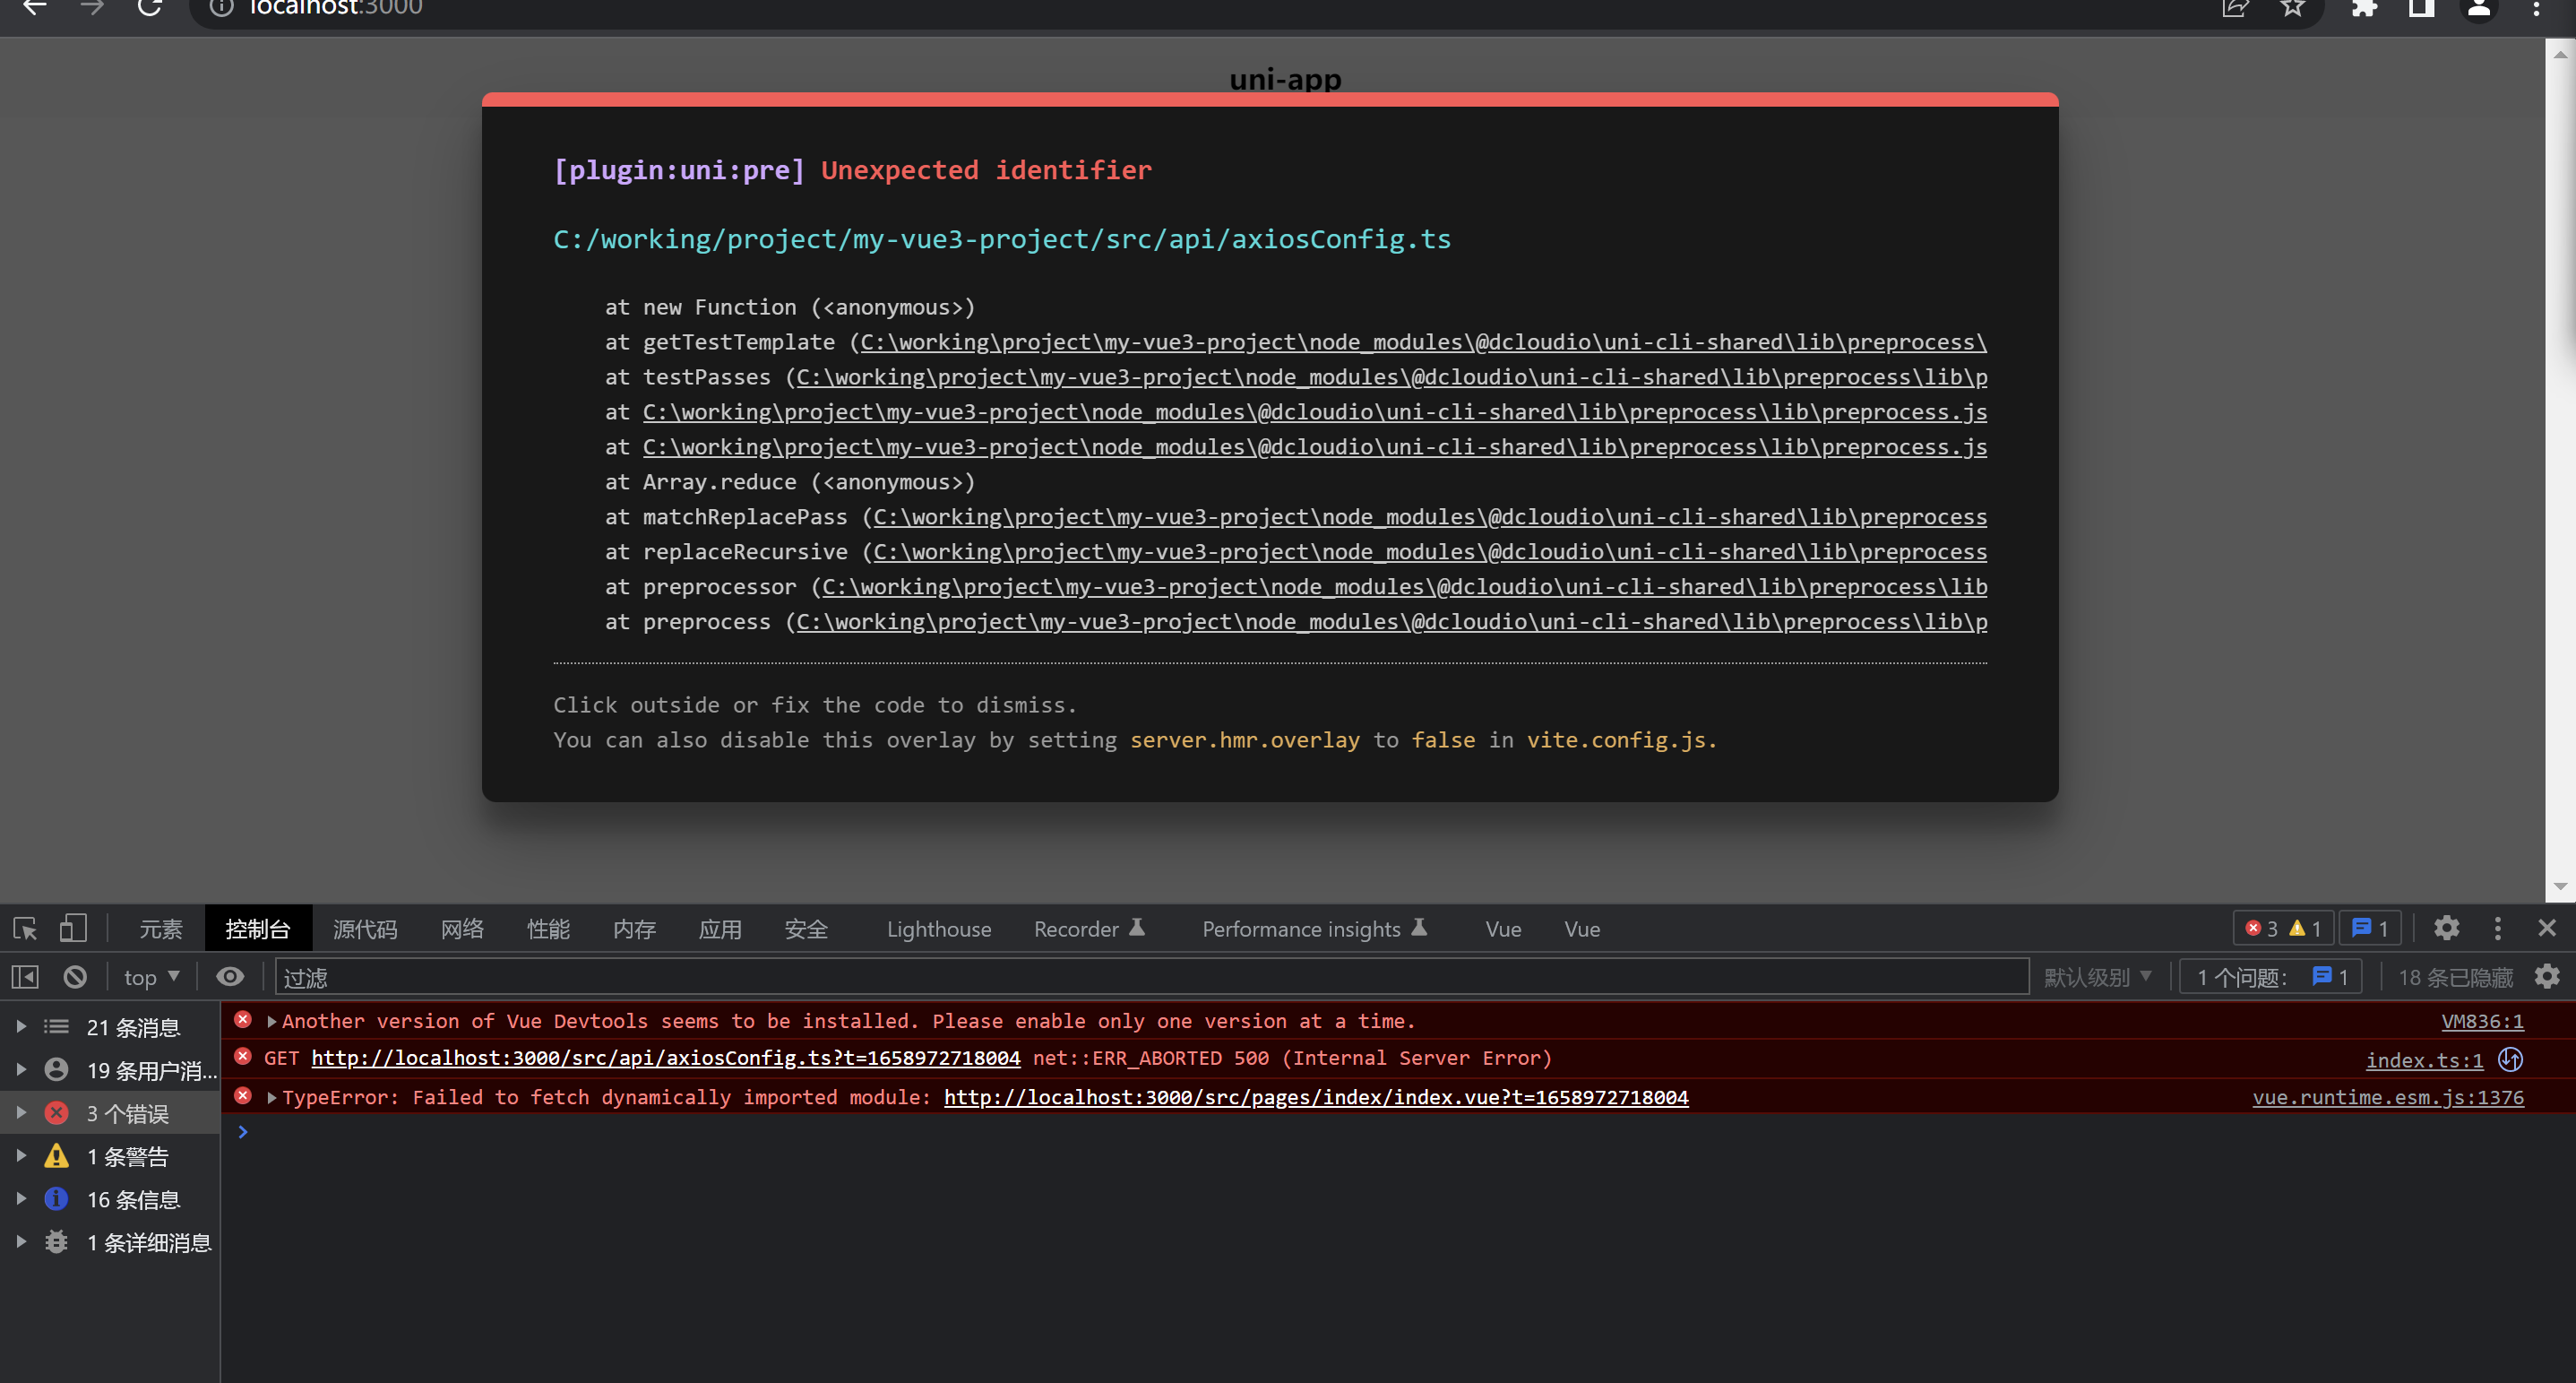Screen dimensions: 2576x1383
Task: Expand the 21 条消息 sidebar group
Action: point(21,1027)
